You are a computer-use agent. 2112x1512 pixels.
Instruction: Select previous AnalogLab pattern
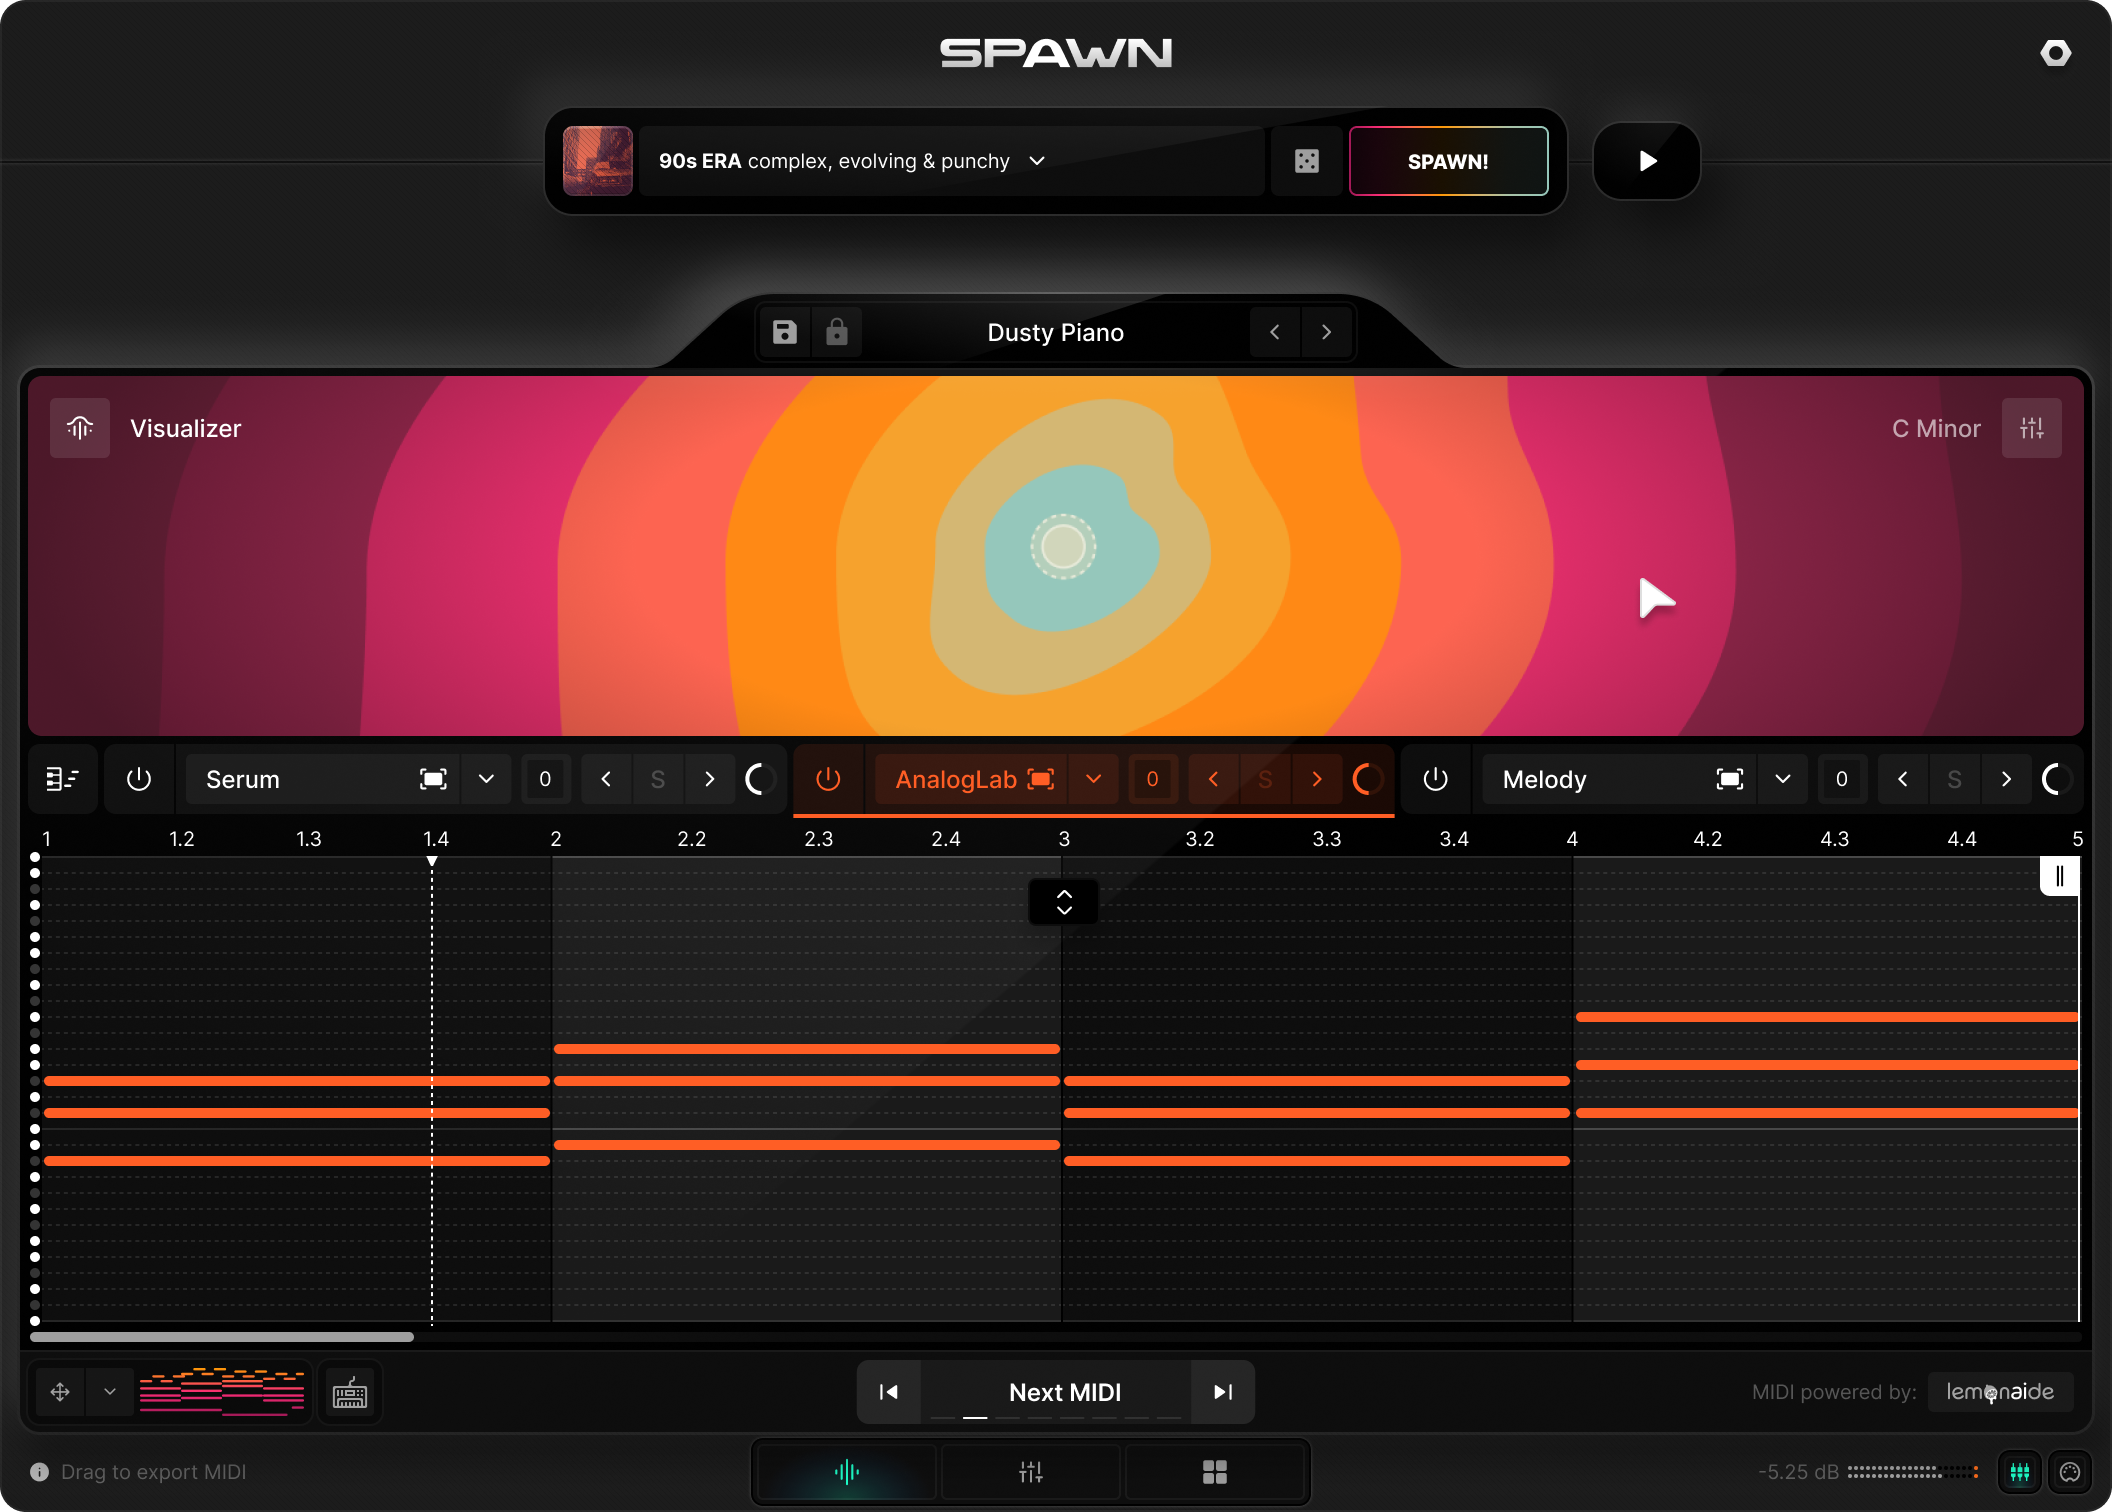(x=1214, y=779)
